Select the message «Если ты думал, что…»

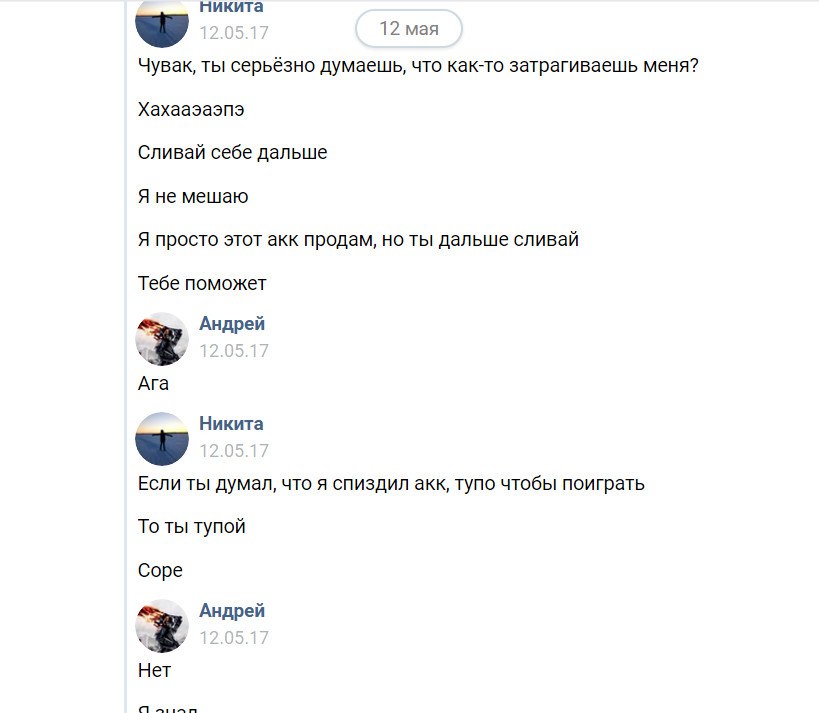click(x=391, y=484)
